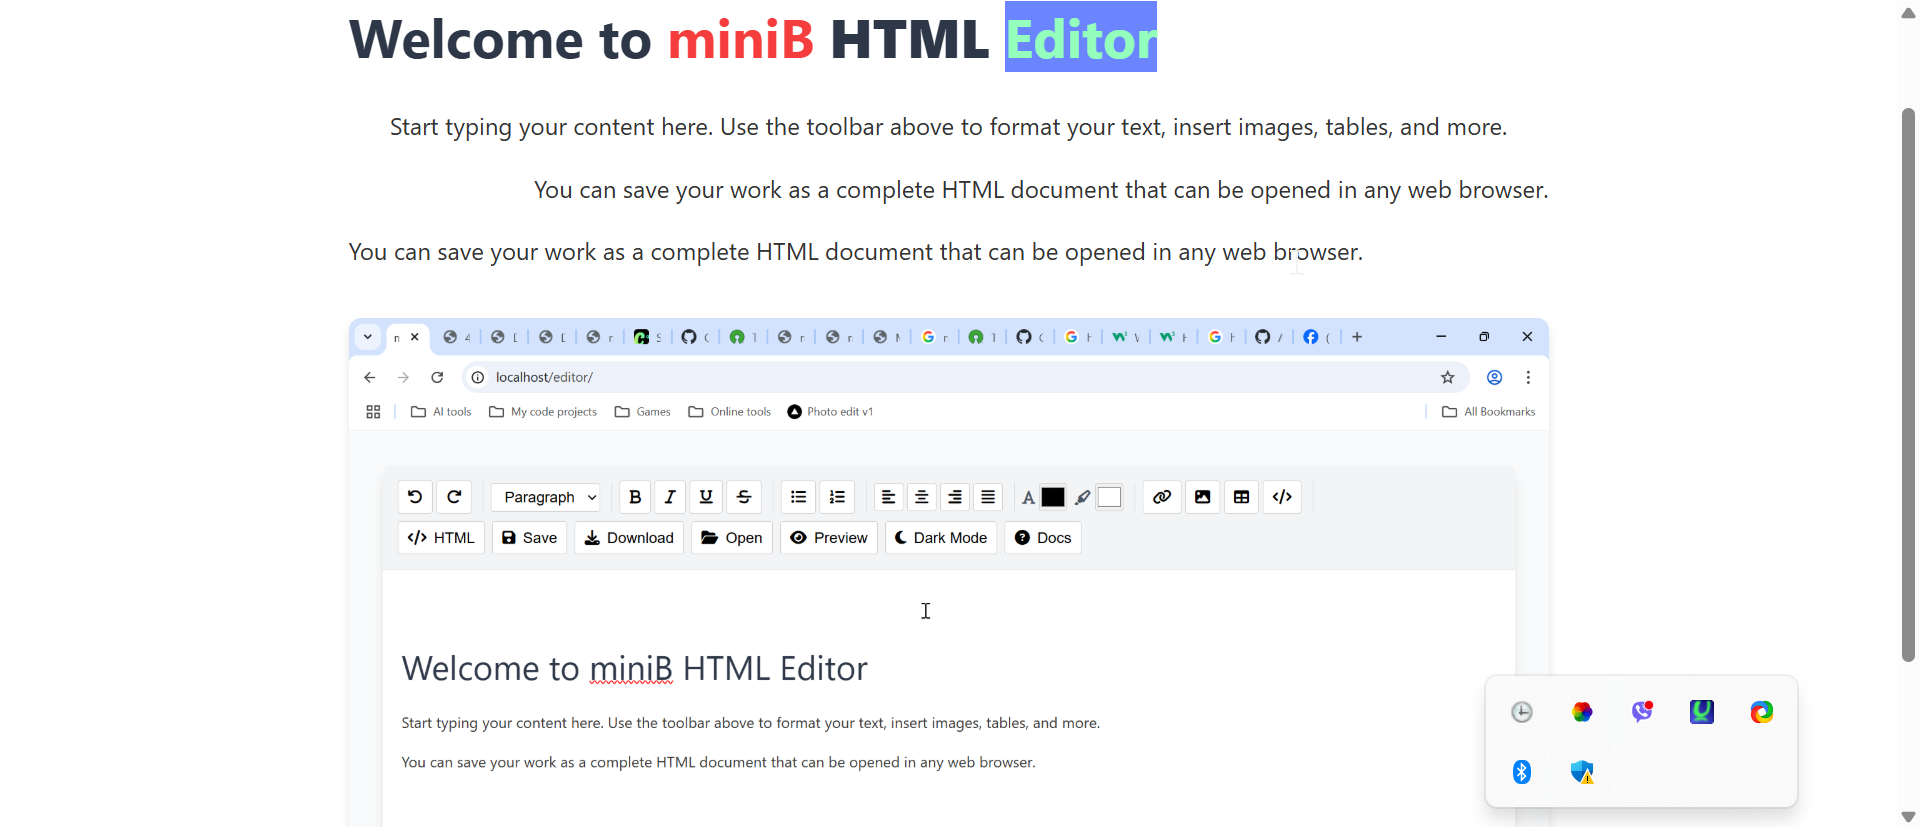Click the Preview button
The height and width of the screenshot is (827, 1920).
[829, 538]
